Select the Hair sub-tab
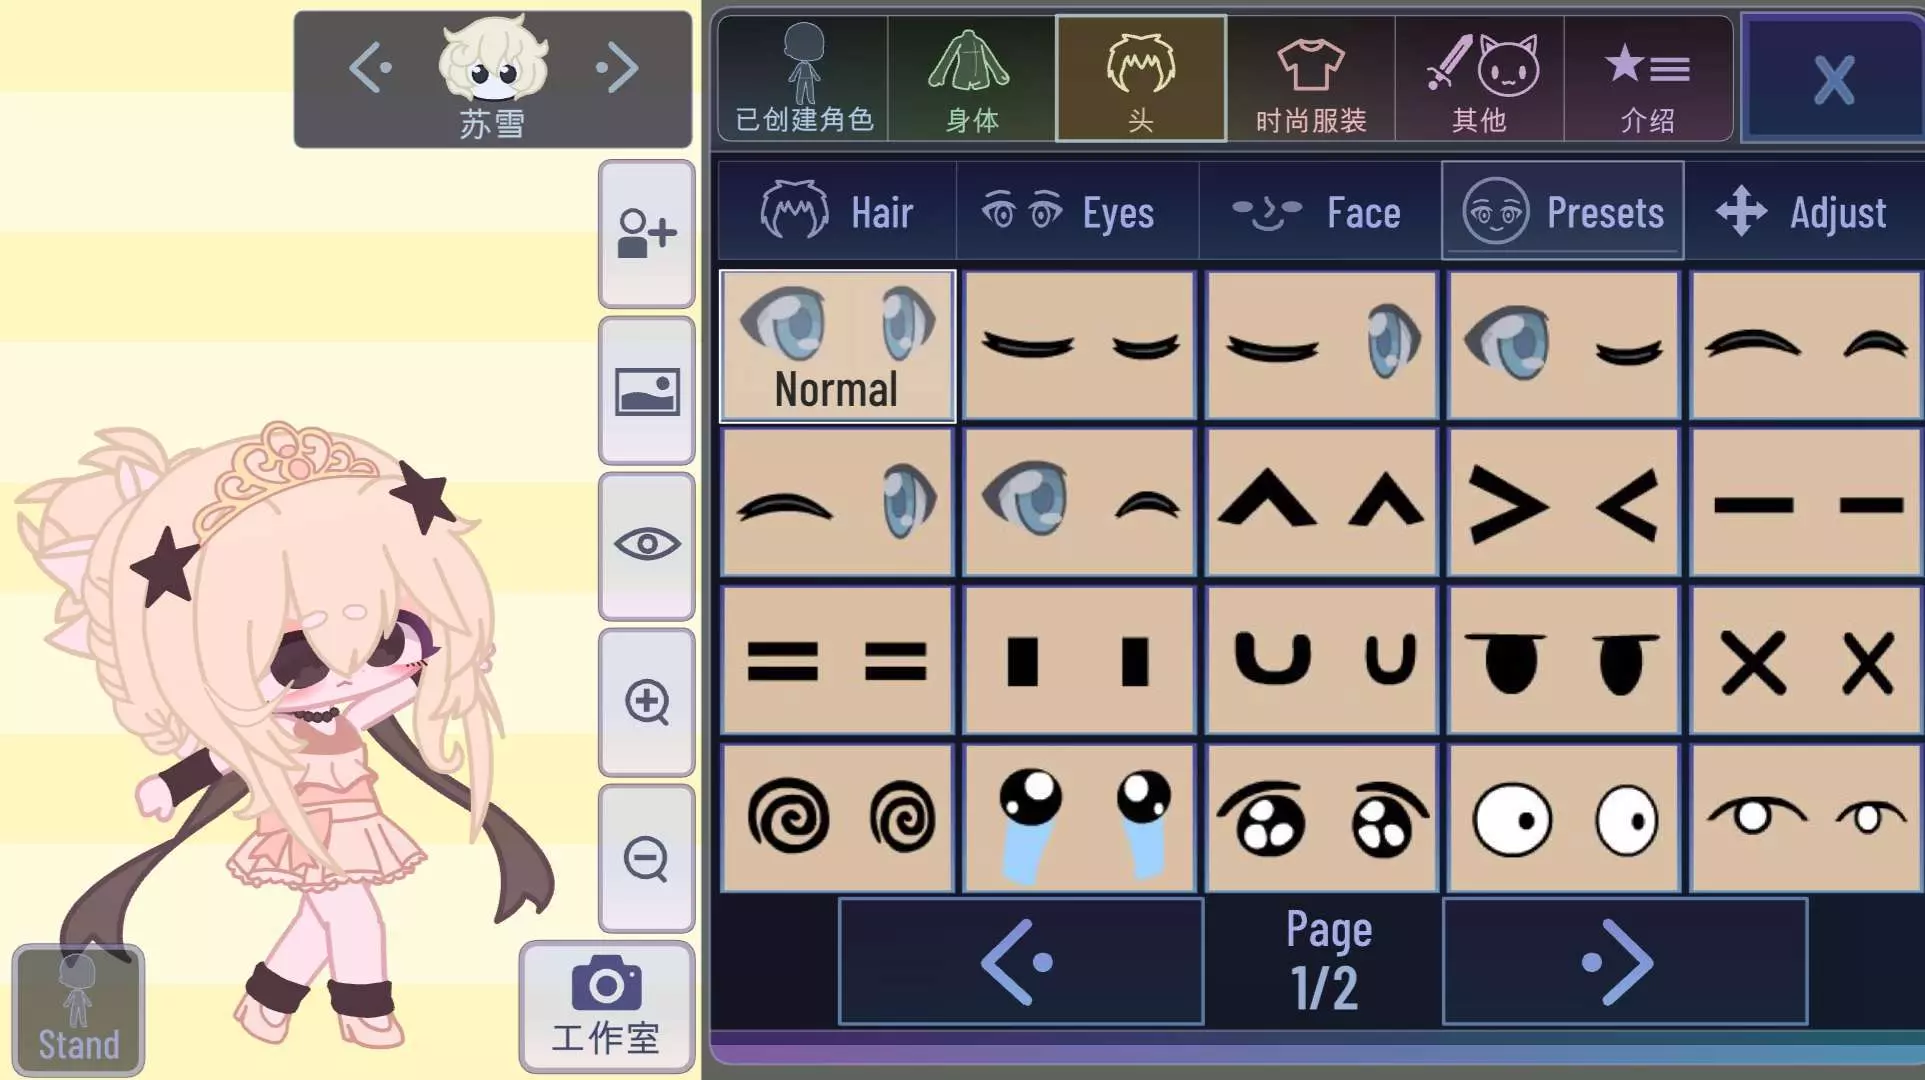Screen dimensions: 1925x1080 coord(837,212)
